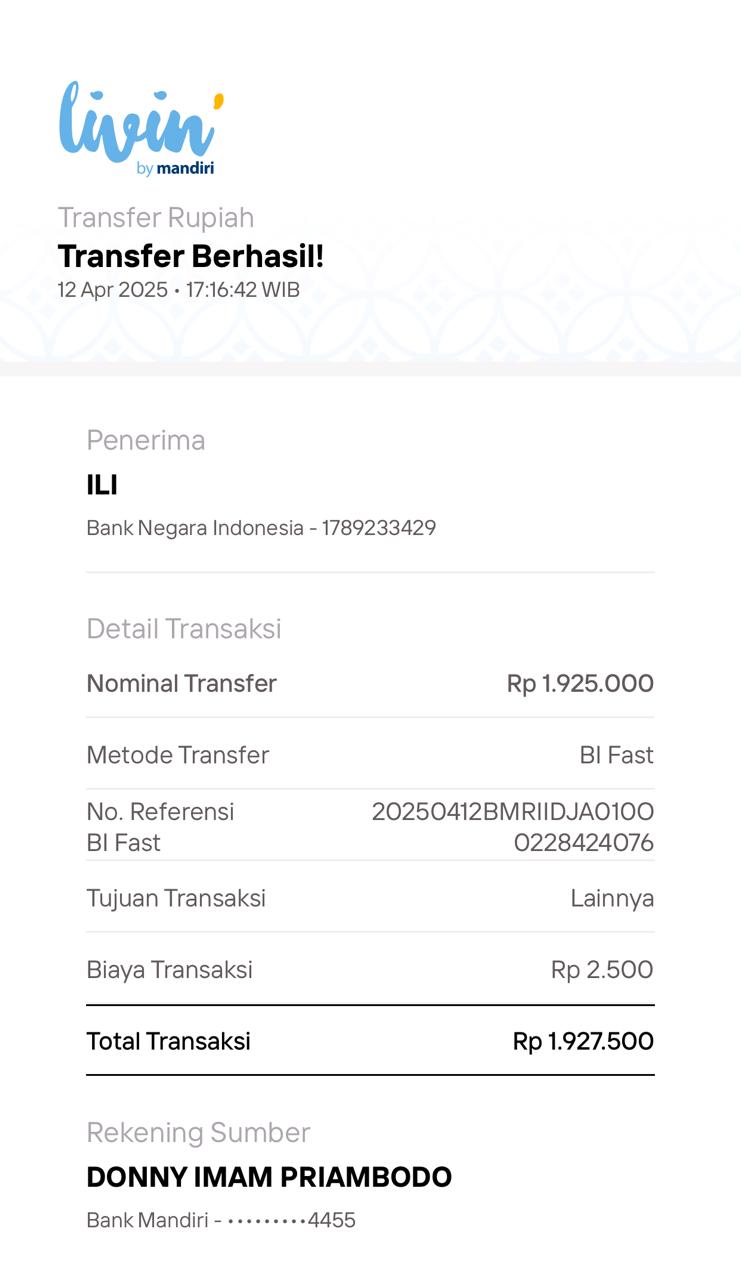Screen dimensions: 741x1280
Task: Click the Rp 1.925.000 amount
Action: pyautogui.click(x=580, y=683)
